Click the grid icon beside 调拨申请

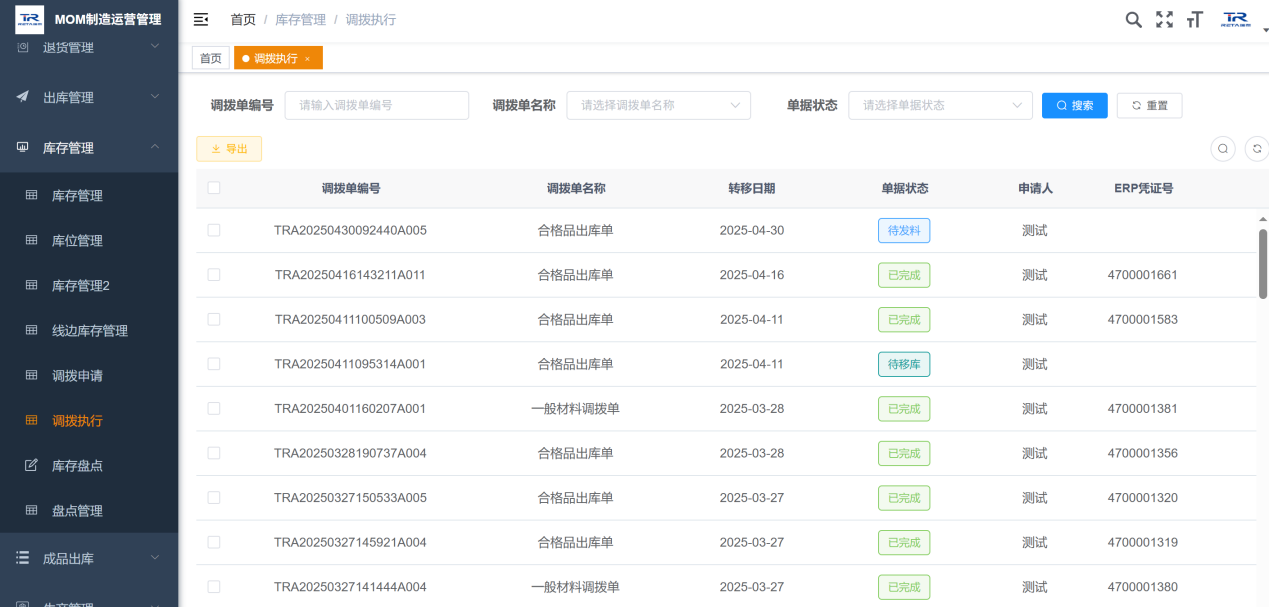coord(31,375)
